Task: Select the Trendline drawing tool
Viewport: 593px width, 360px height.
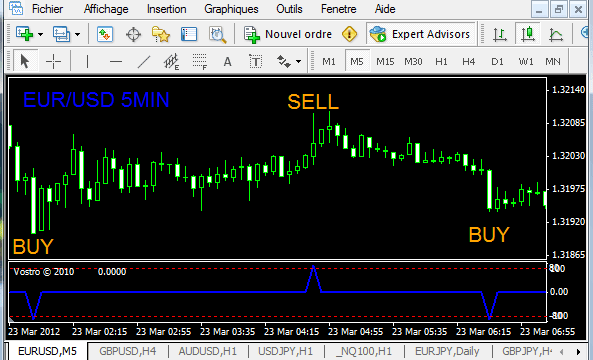Action: (144, 61)
